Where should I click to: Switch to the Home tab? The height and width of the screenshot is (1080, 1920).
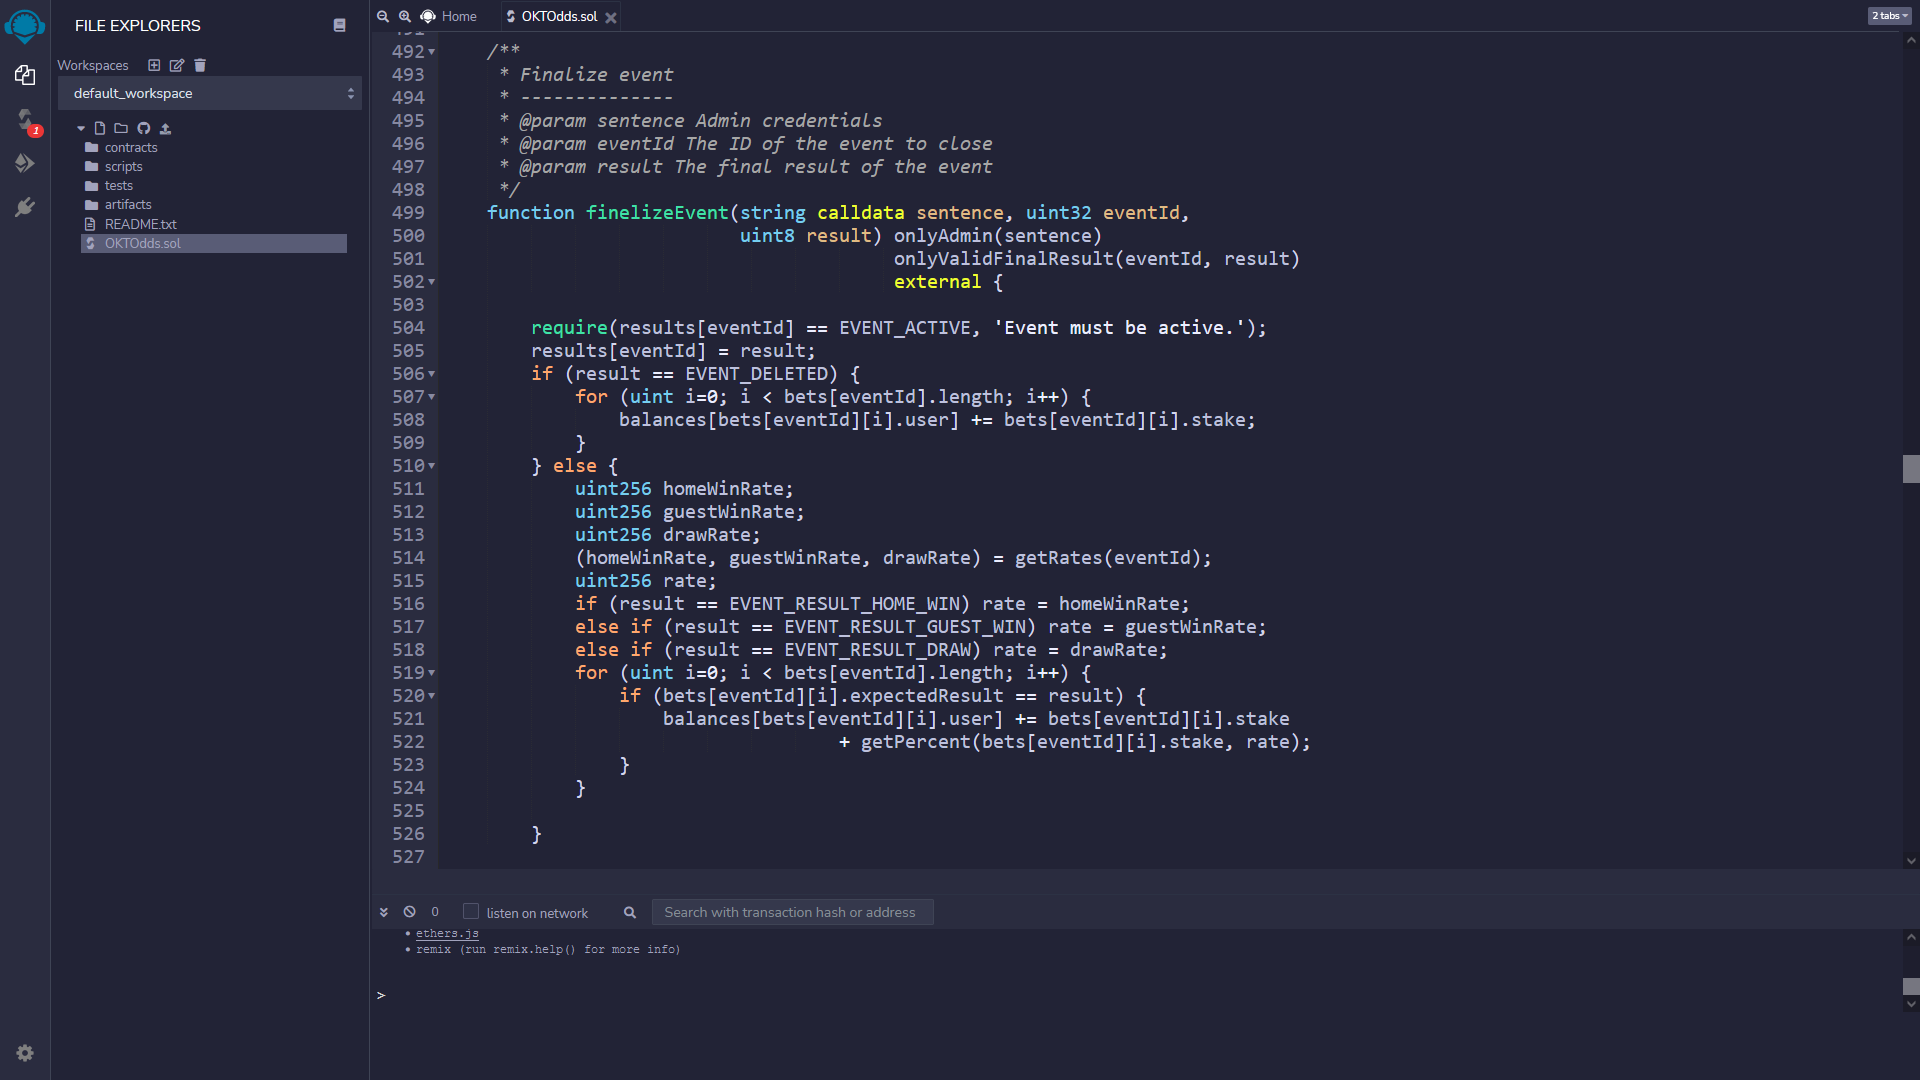point(458,16)
